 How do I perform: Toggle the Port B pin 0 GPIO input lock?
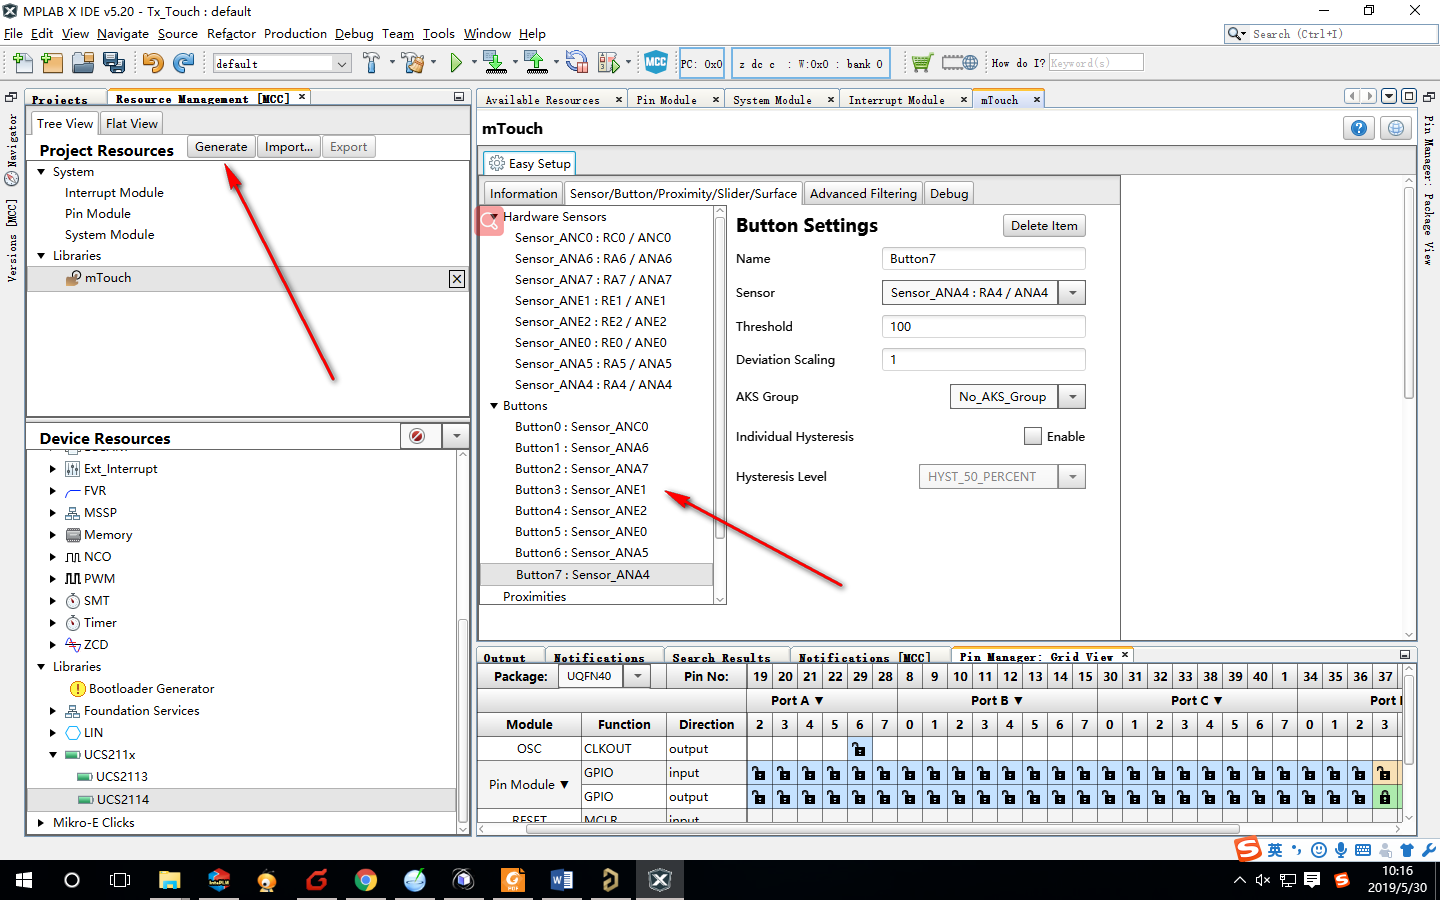point(909,773)
